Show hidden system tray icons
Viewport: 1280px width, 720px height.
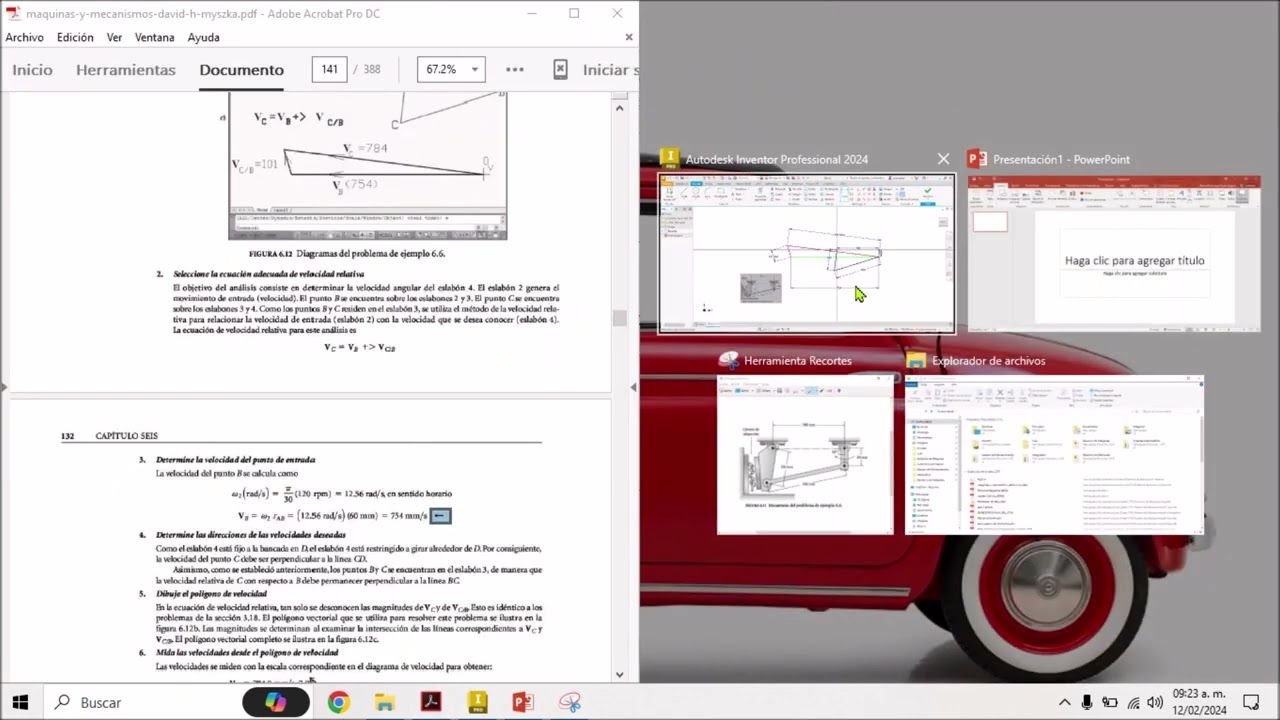pos(1064,702)
